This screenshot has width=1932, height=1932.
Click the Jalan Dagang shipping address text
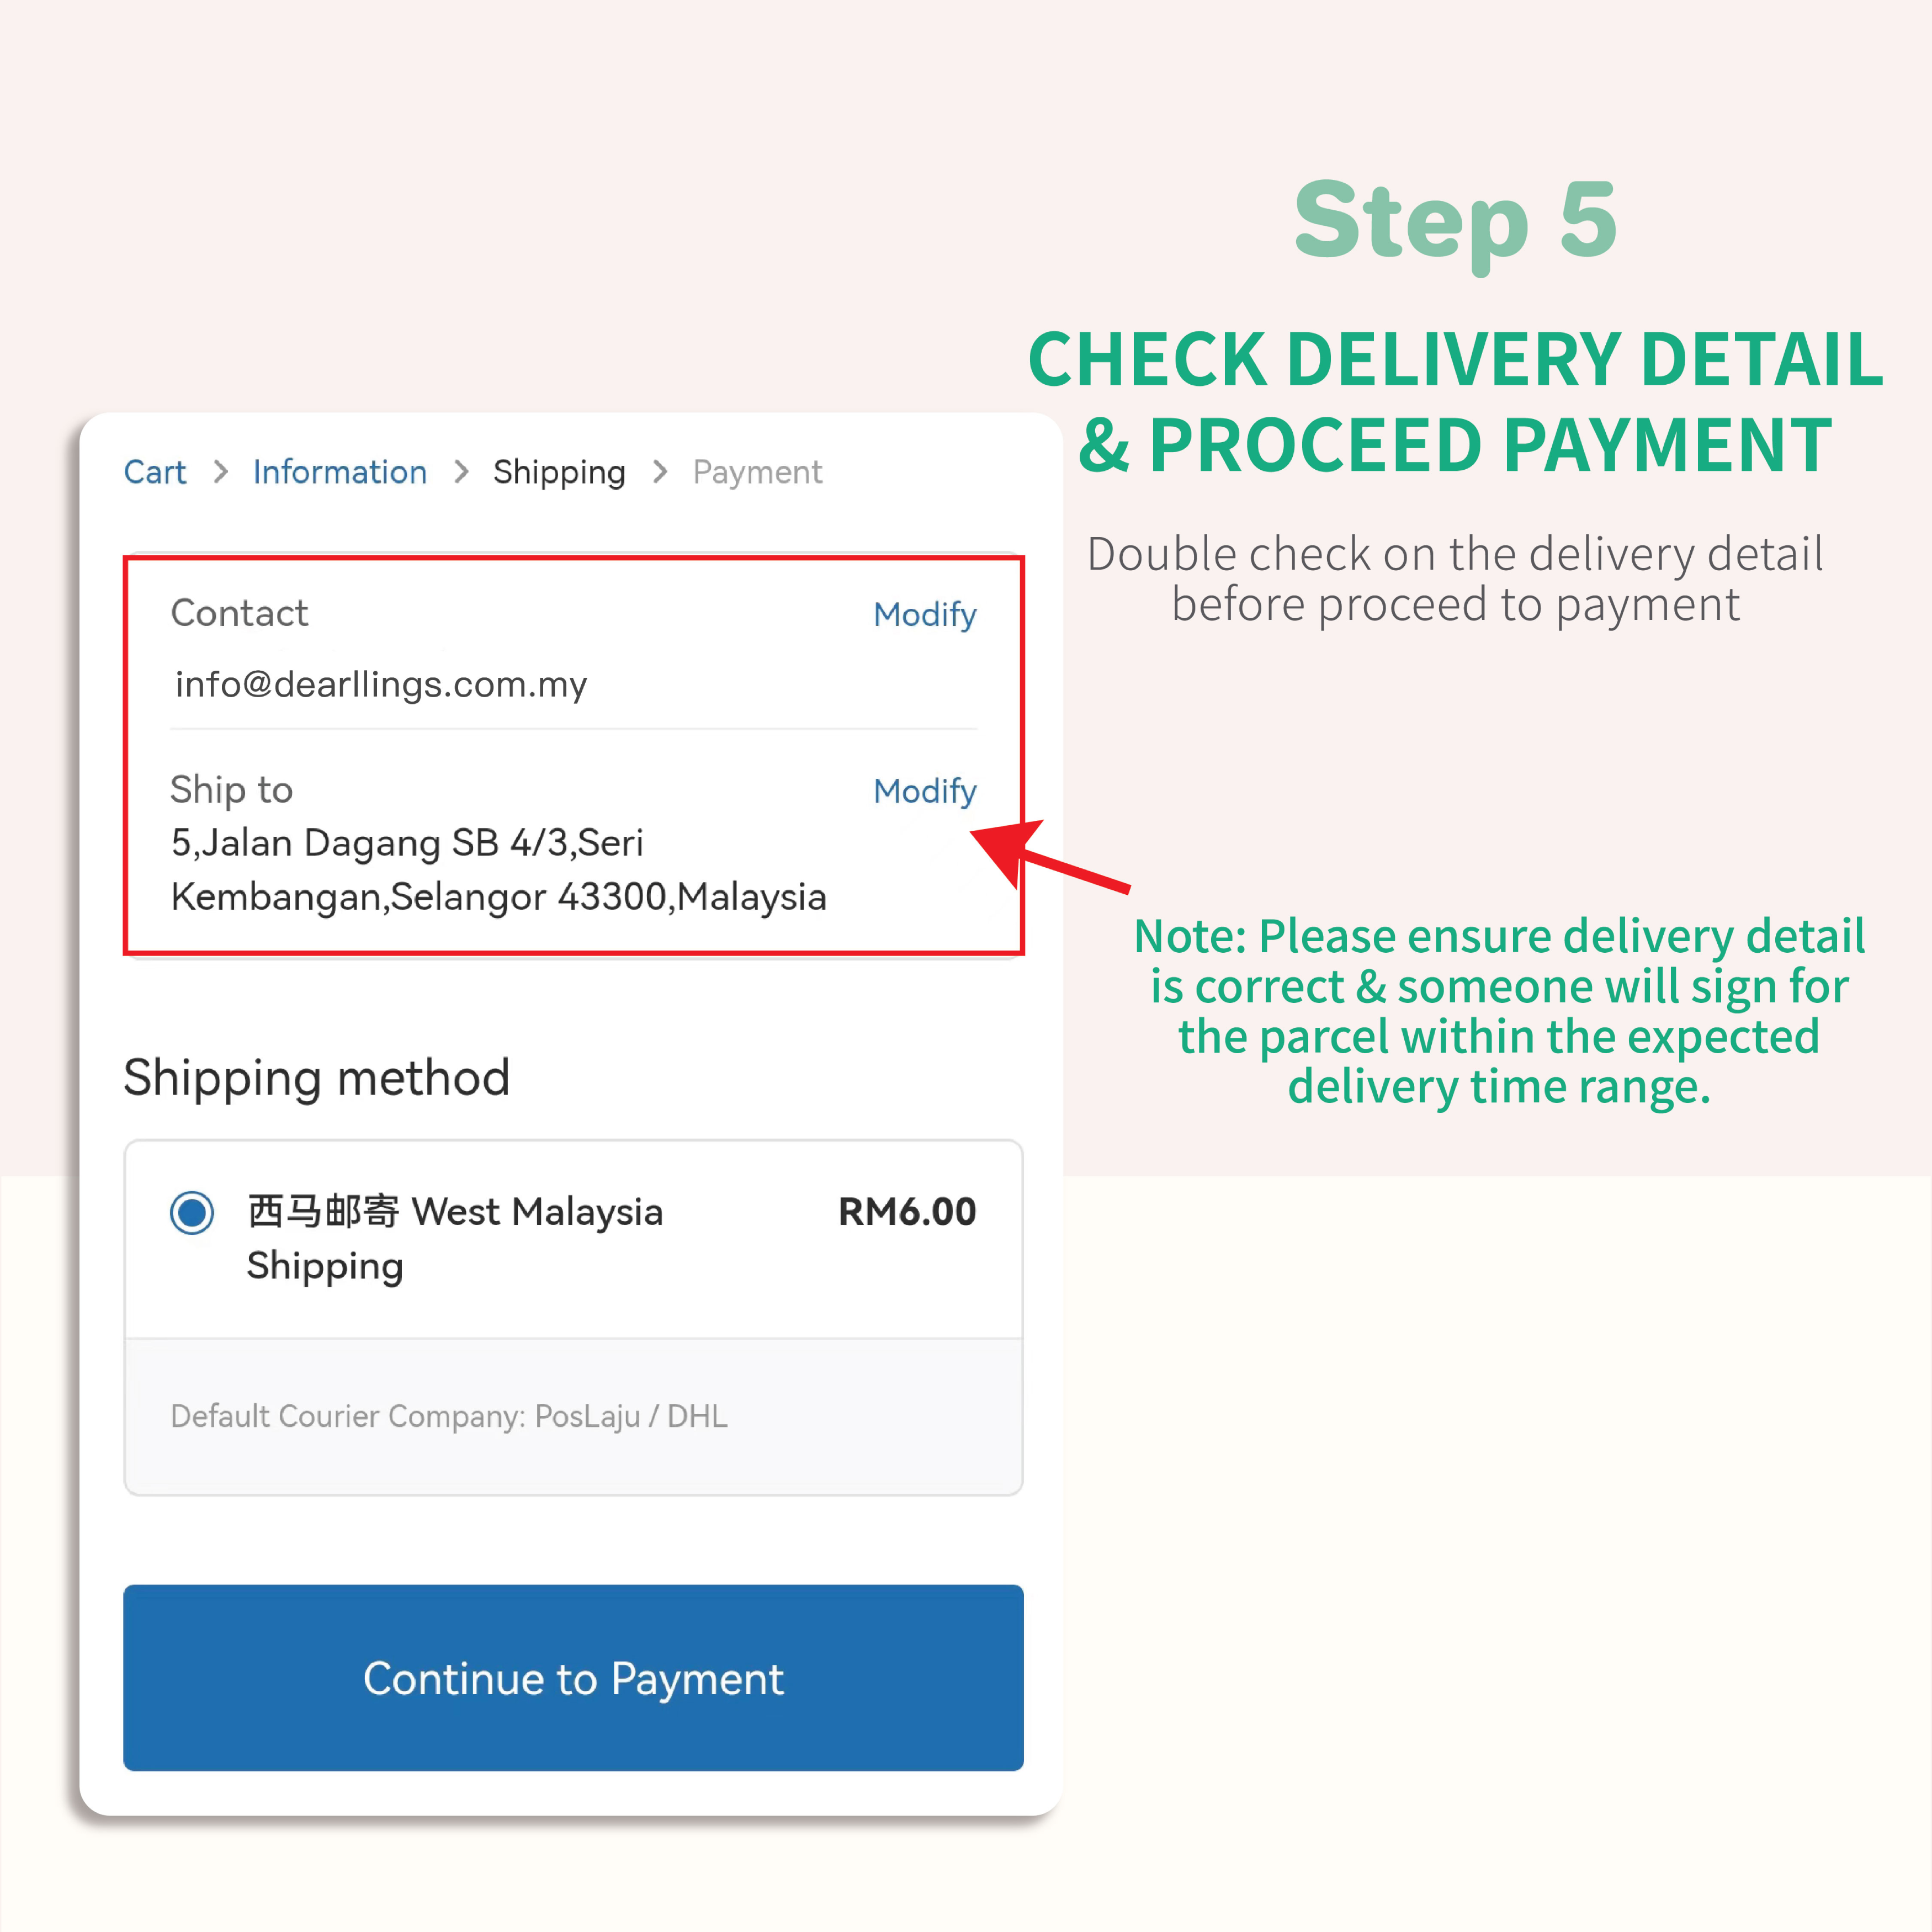498,869
